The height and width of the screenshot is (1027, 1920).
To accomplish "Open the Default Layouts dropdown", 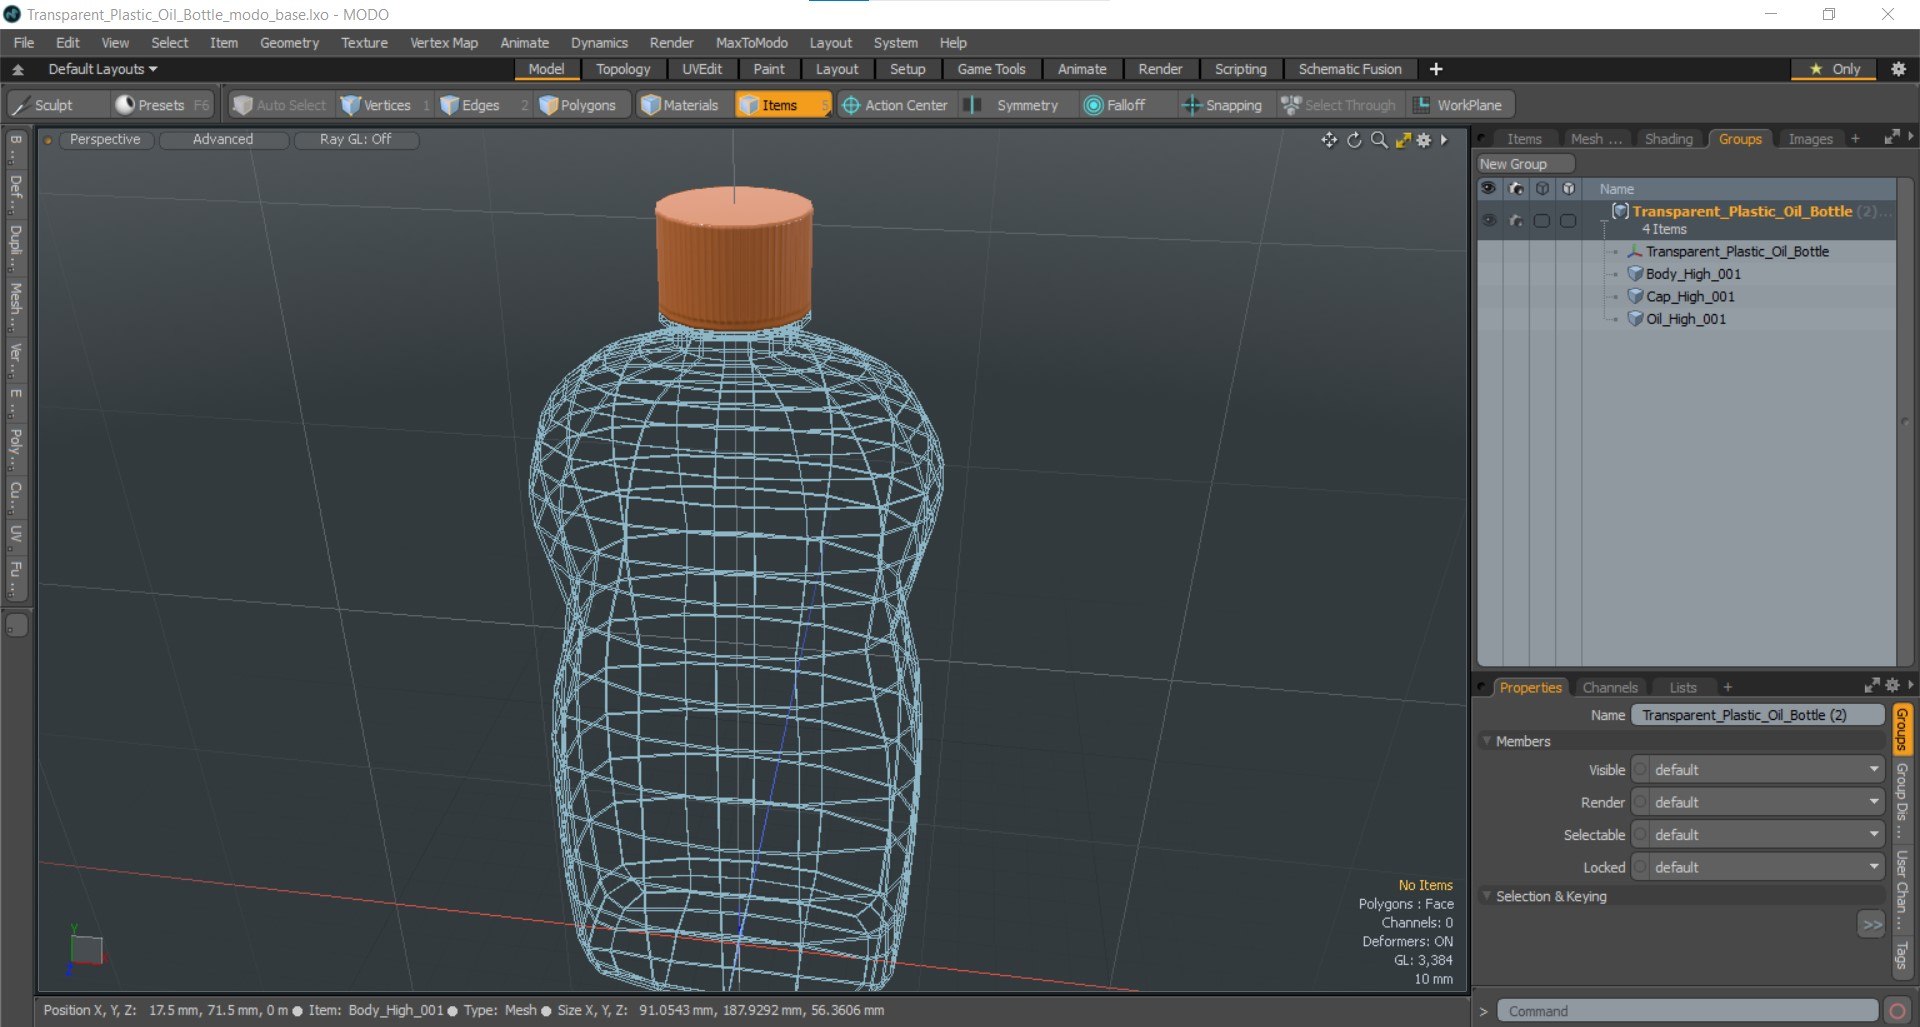I will [102, 69].
